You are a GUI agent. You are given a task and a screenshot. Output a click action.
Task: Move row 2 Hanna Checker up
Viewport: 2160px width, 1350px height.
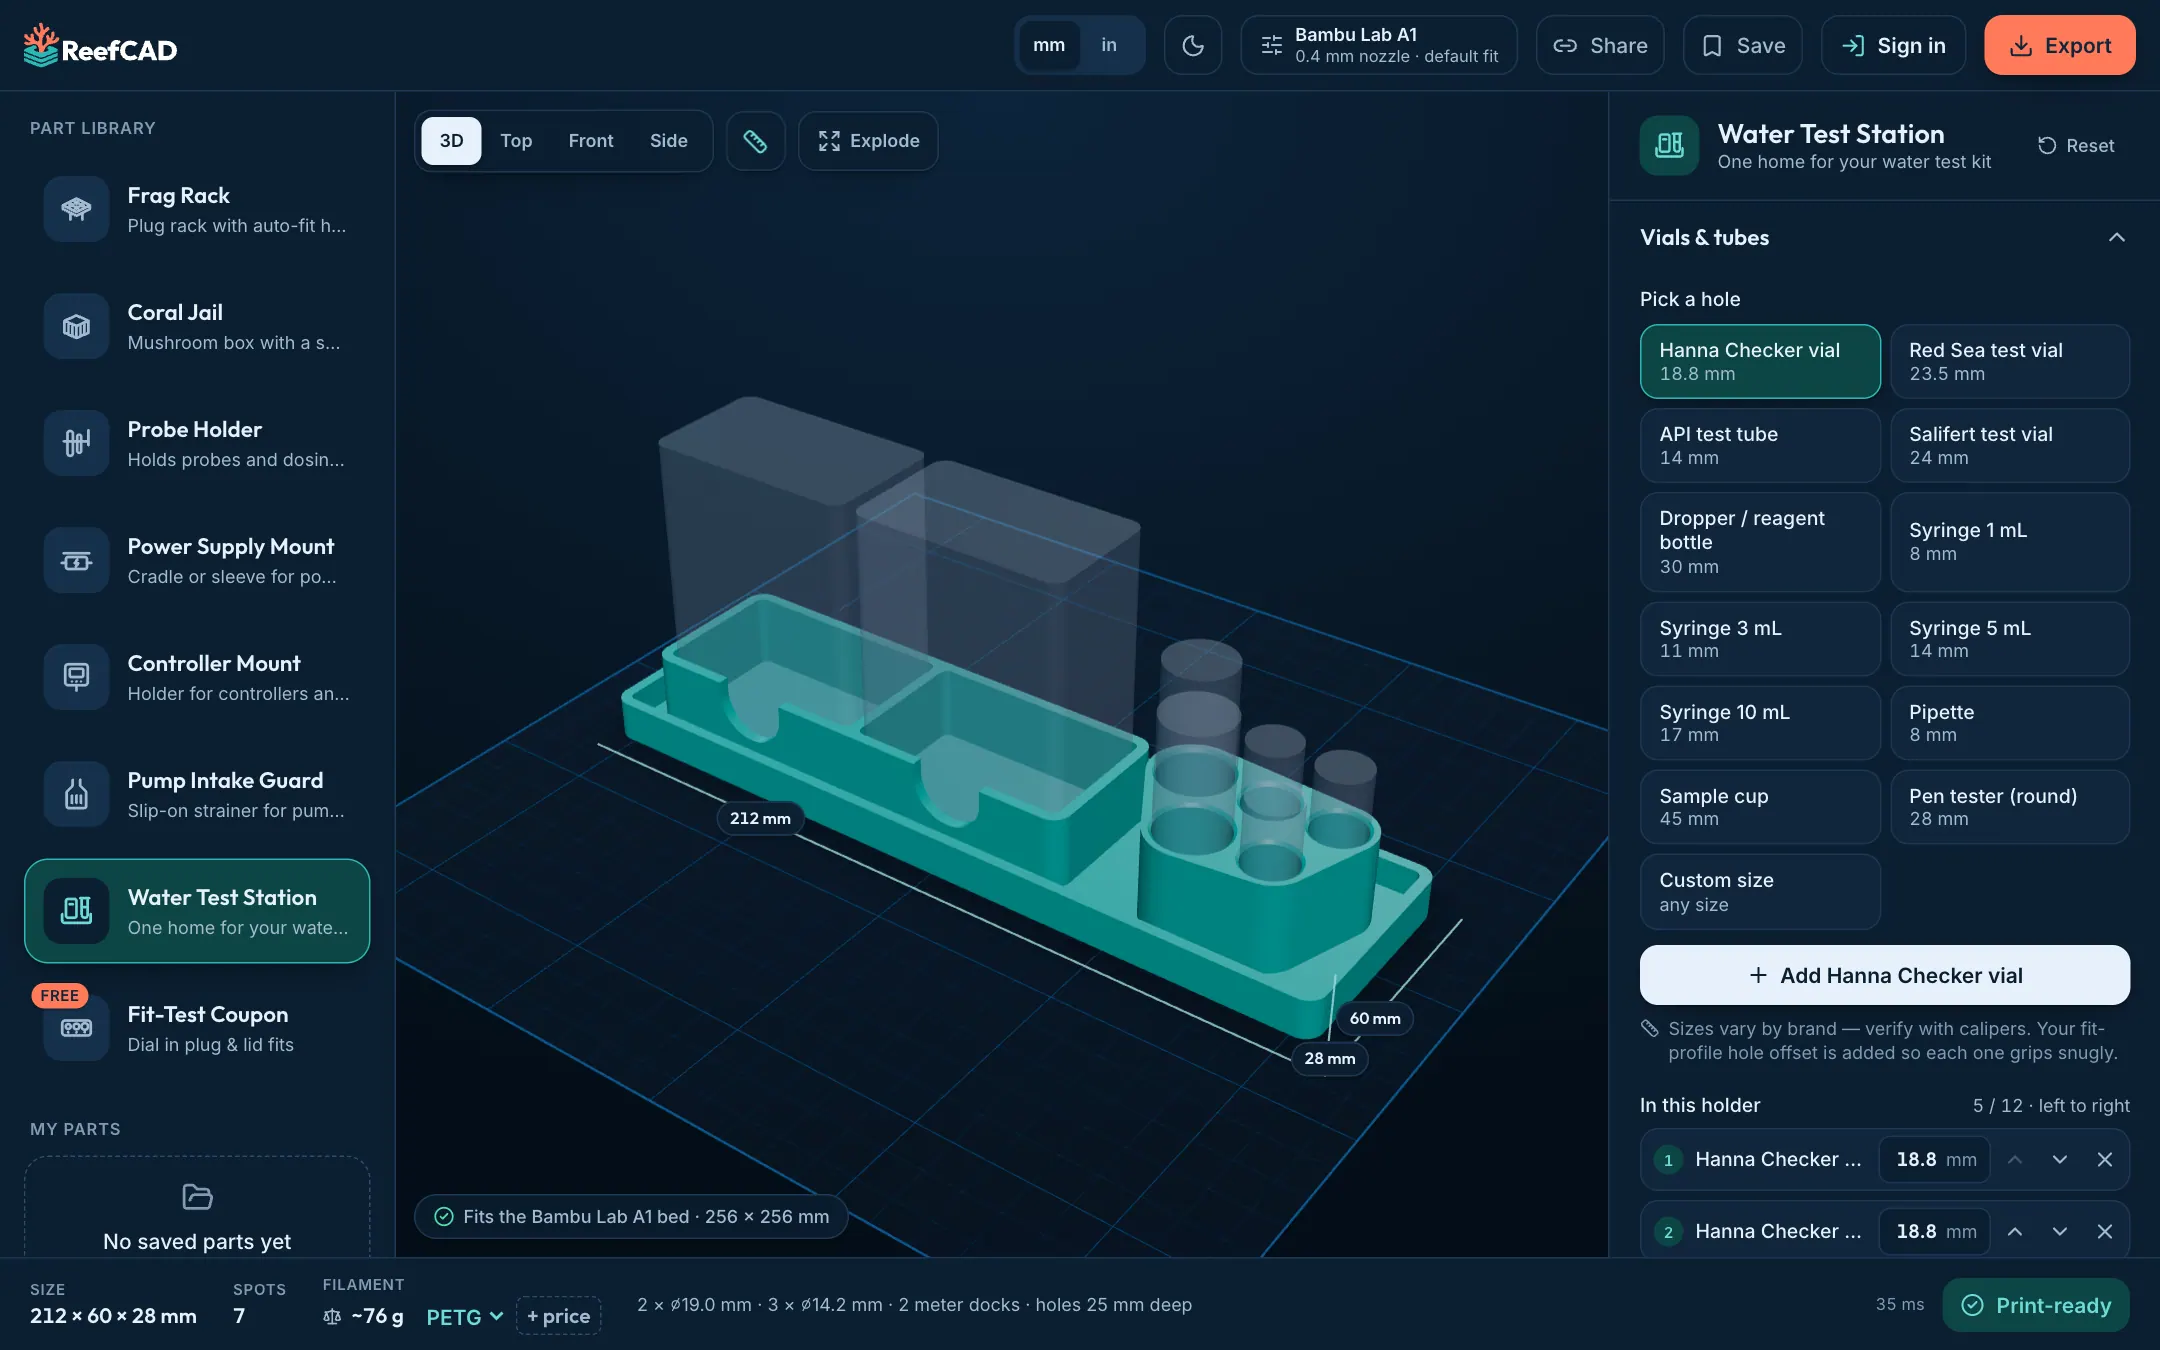click(x=2015, y=1231)
